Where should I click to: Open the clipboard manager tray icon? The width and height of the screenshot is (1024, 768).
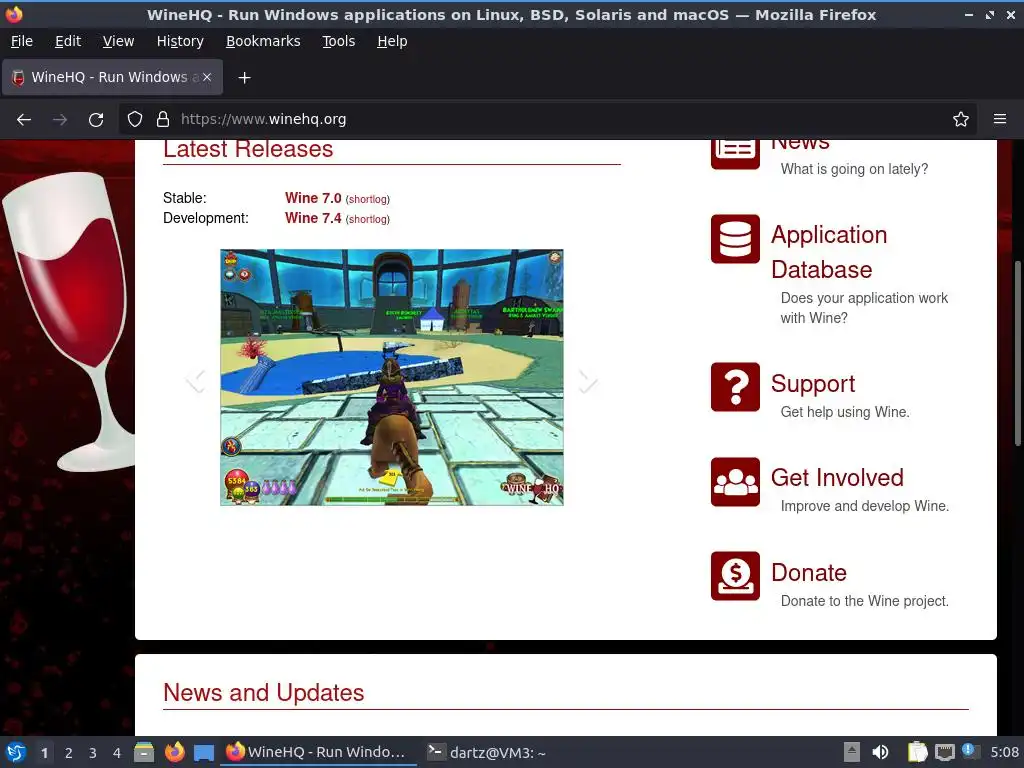click(918, 752)
